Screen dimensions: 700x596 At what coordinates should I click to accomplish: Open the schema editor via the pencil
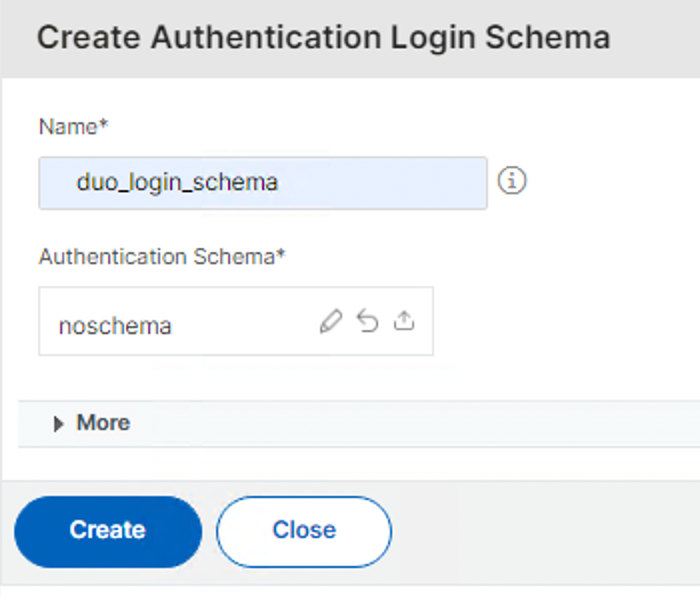click(x=331, y=322)
